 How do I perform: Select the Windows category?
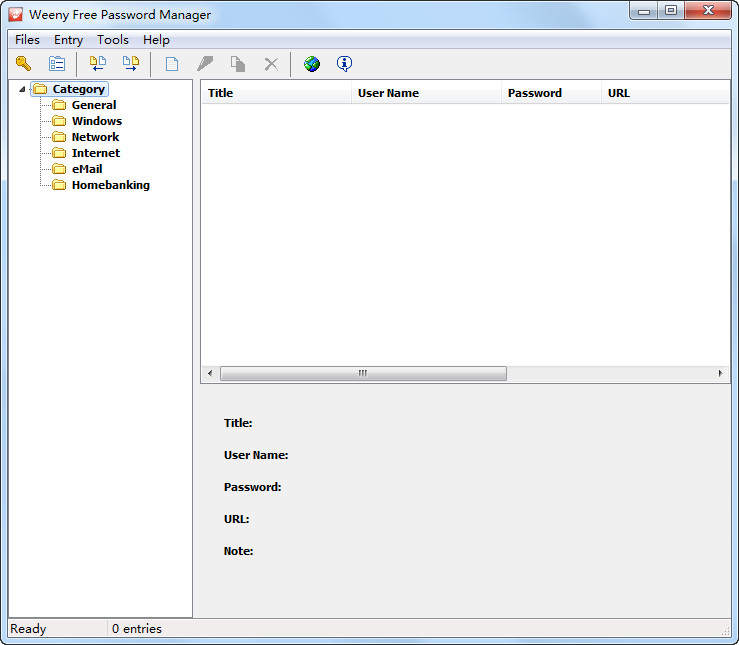coord(97,121)
